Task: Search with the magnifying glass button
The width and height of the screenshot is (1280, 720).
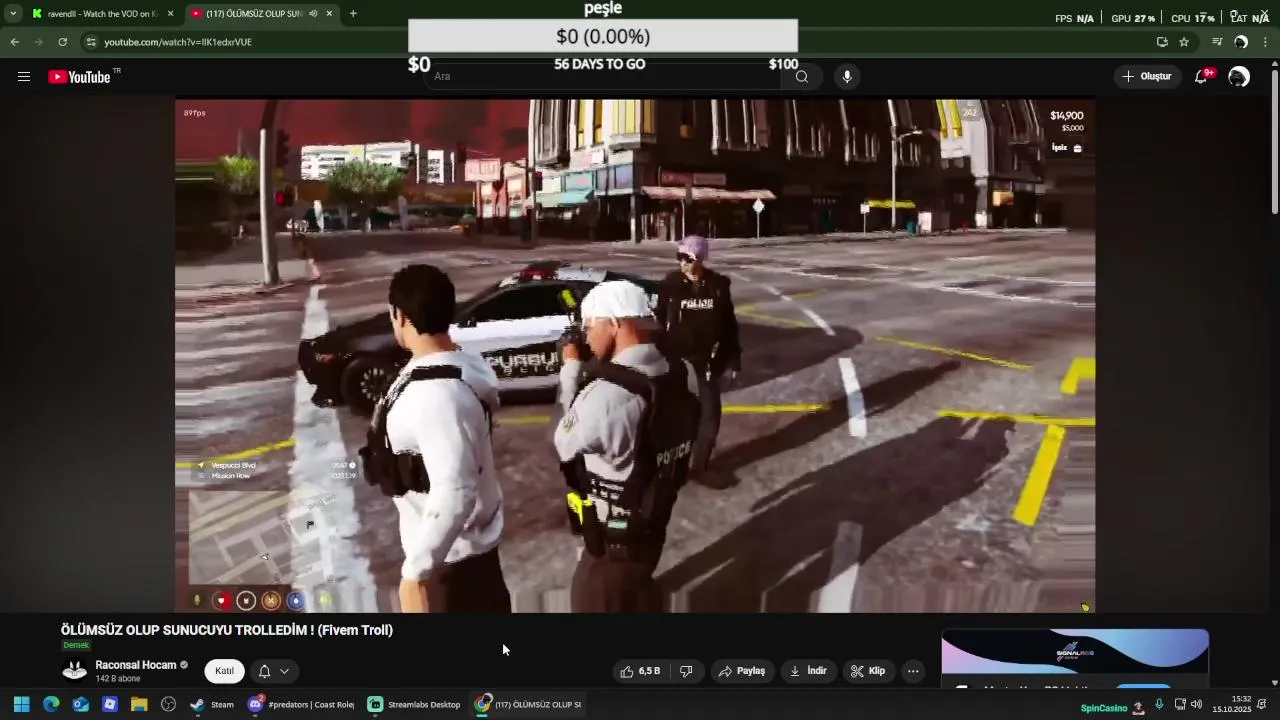Action: pyautogui.click(x=802, y=77)
